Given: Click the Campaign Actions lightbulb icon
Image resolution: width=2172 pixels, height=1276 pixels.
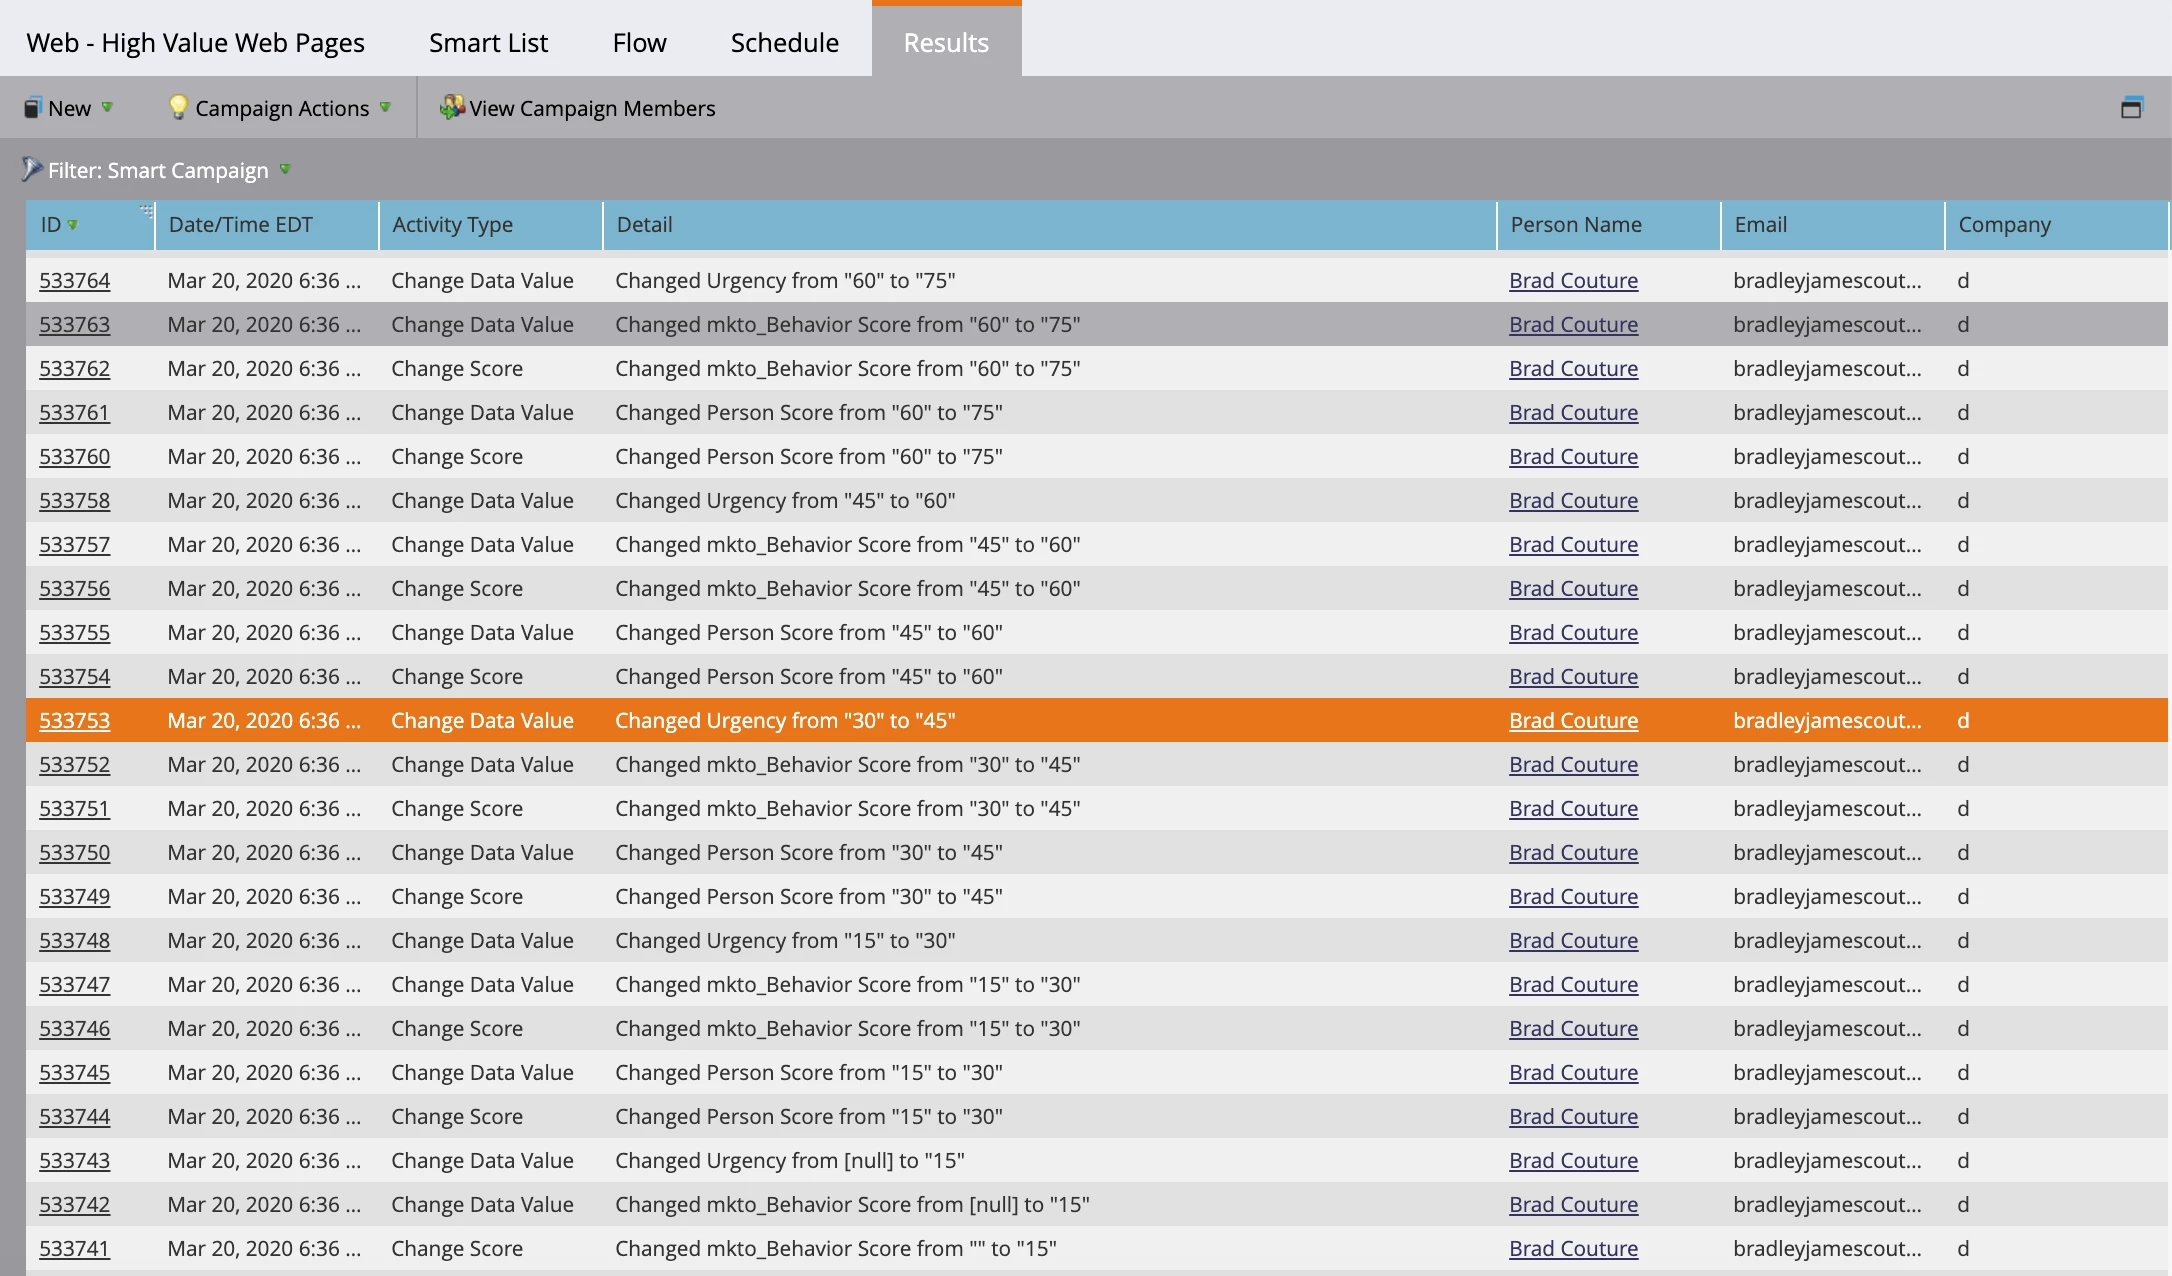Looking at the screenshot, I should [178, 107].
